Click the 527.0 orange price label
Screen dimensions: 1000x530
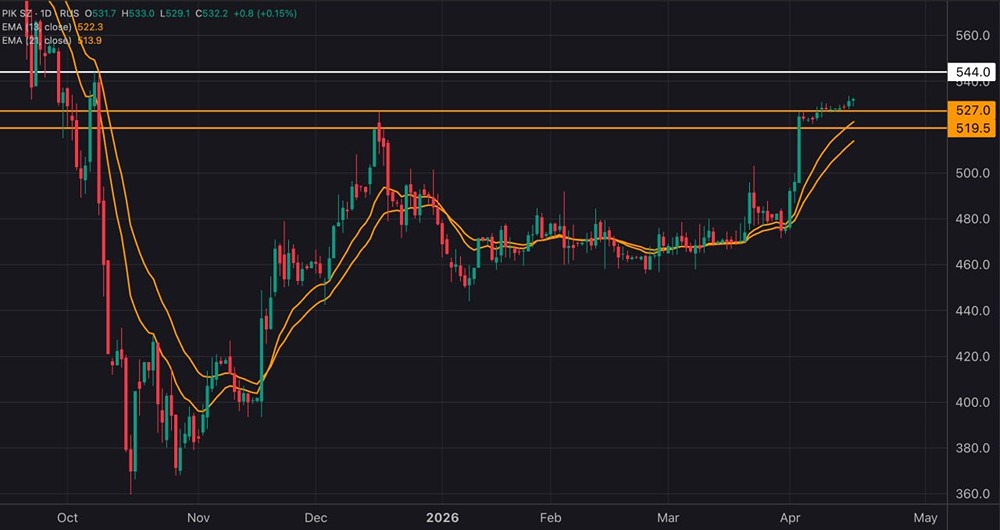point(973,110)
